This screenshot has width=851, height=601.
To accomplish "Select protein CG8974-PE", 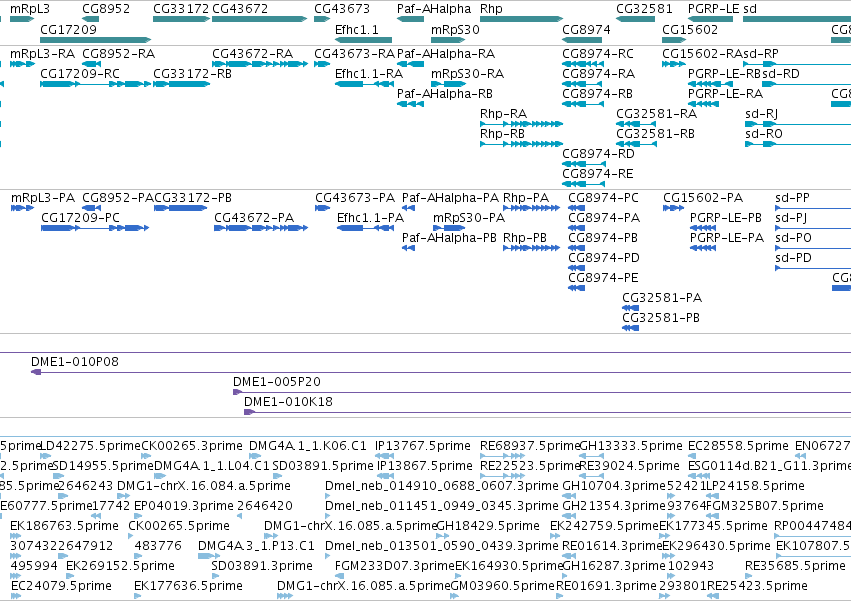I will [x=604, y=277].
